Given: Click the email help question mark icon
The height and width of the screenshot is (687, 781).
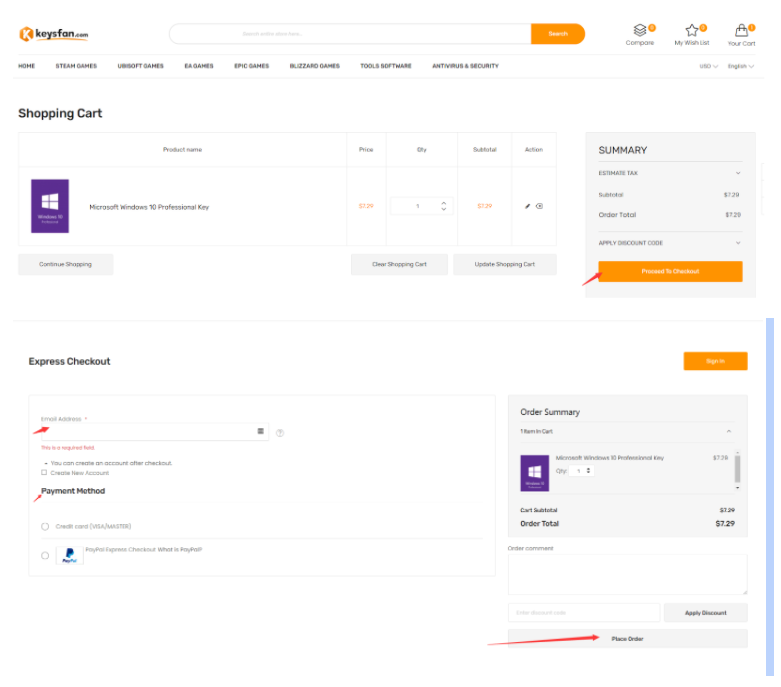Looking at the screenshot, I should click(280, 433).
